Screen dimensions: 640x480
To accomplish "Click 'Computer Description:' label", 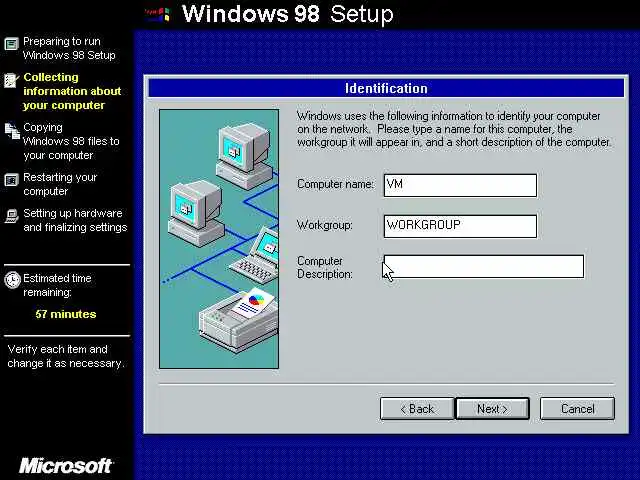I will [325, 267].
